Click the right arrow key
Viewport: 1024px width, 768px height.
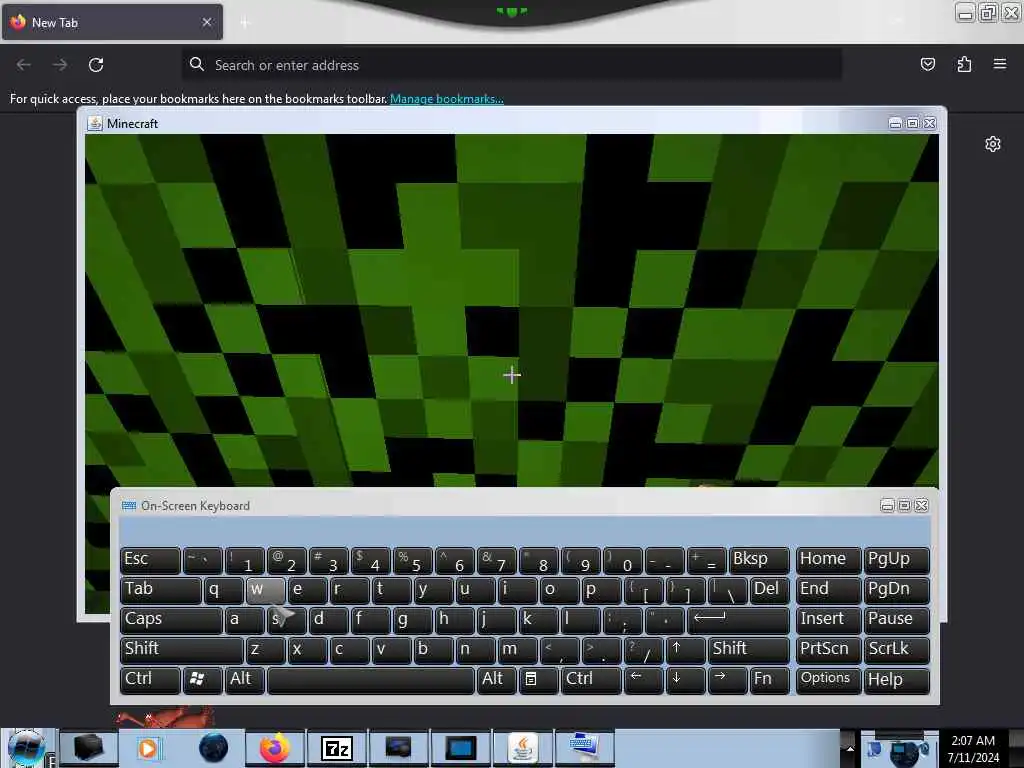(x=728, y=680)
